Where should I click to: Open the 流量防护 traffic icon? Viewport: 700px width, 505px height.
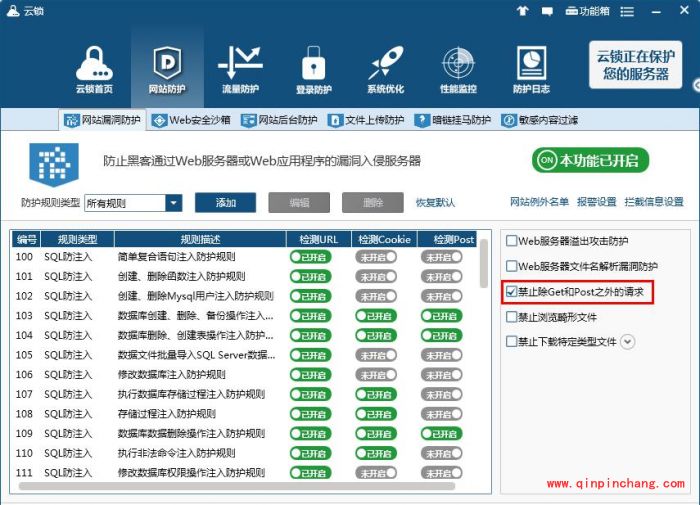point(240,69)
